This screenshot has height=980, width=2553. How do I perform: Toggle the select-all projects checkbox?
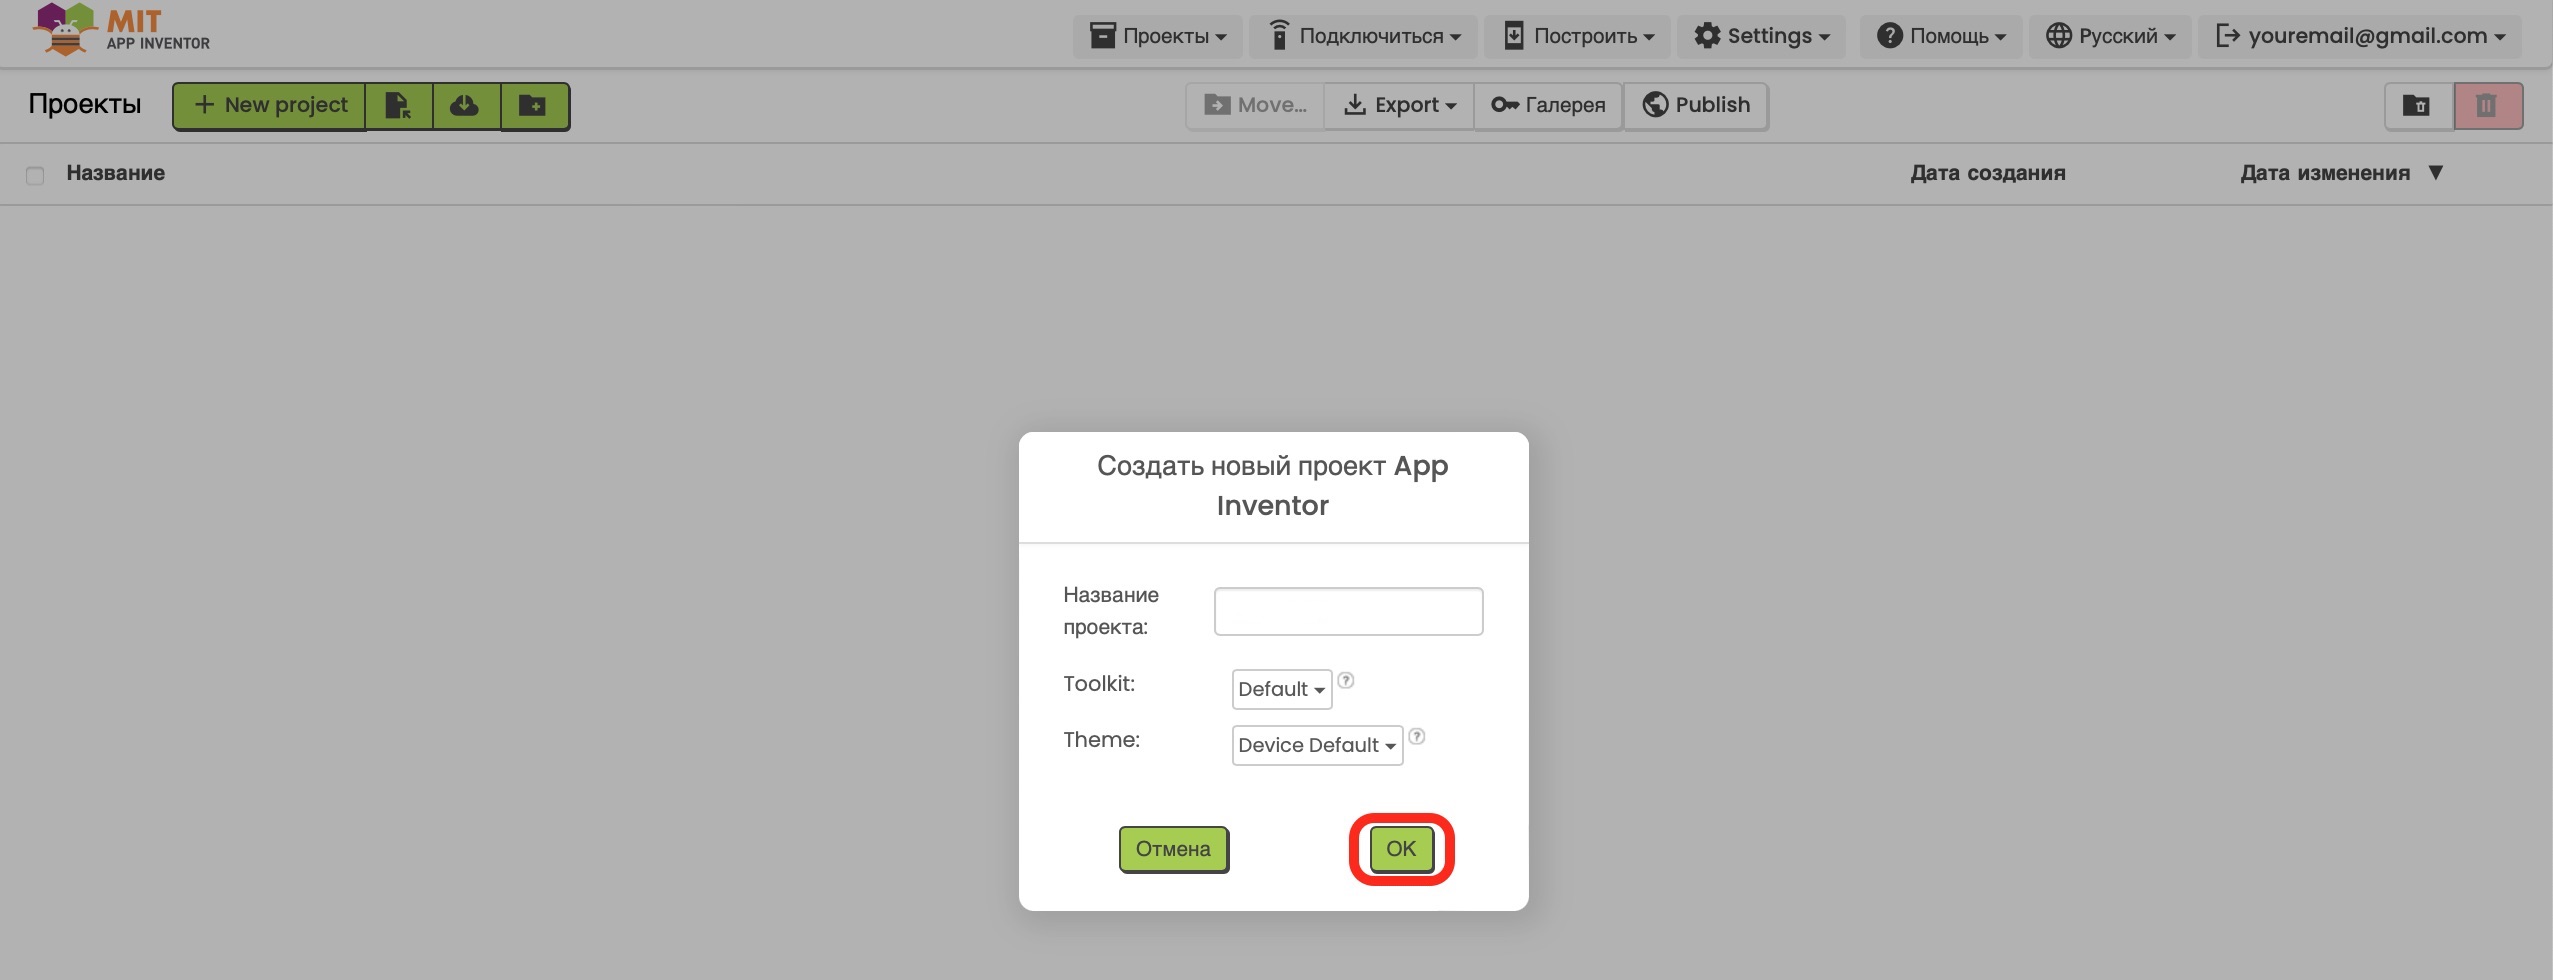35,175
